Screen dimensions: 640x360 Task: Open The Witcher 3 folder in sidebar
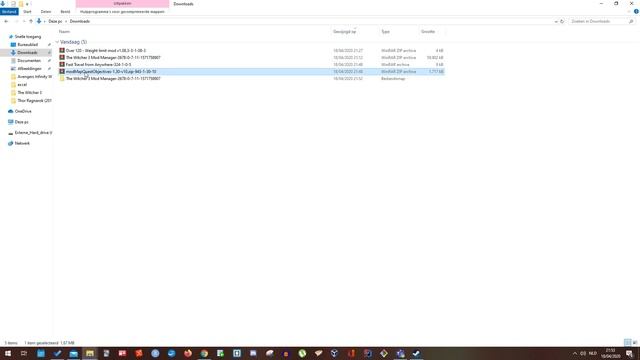[29, 93]
